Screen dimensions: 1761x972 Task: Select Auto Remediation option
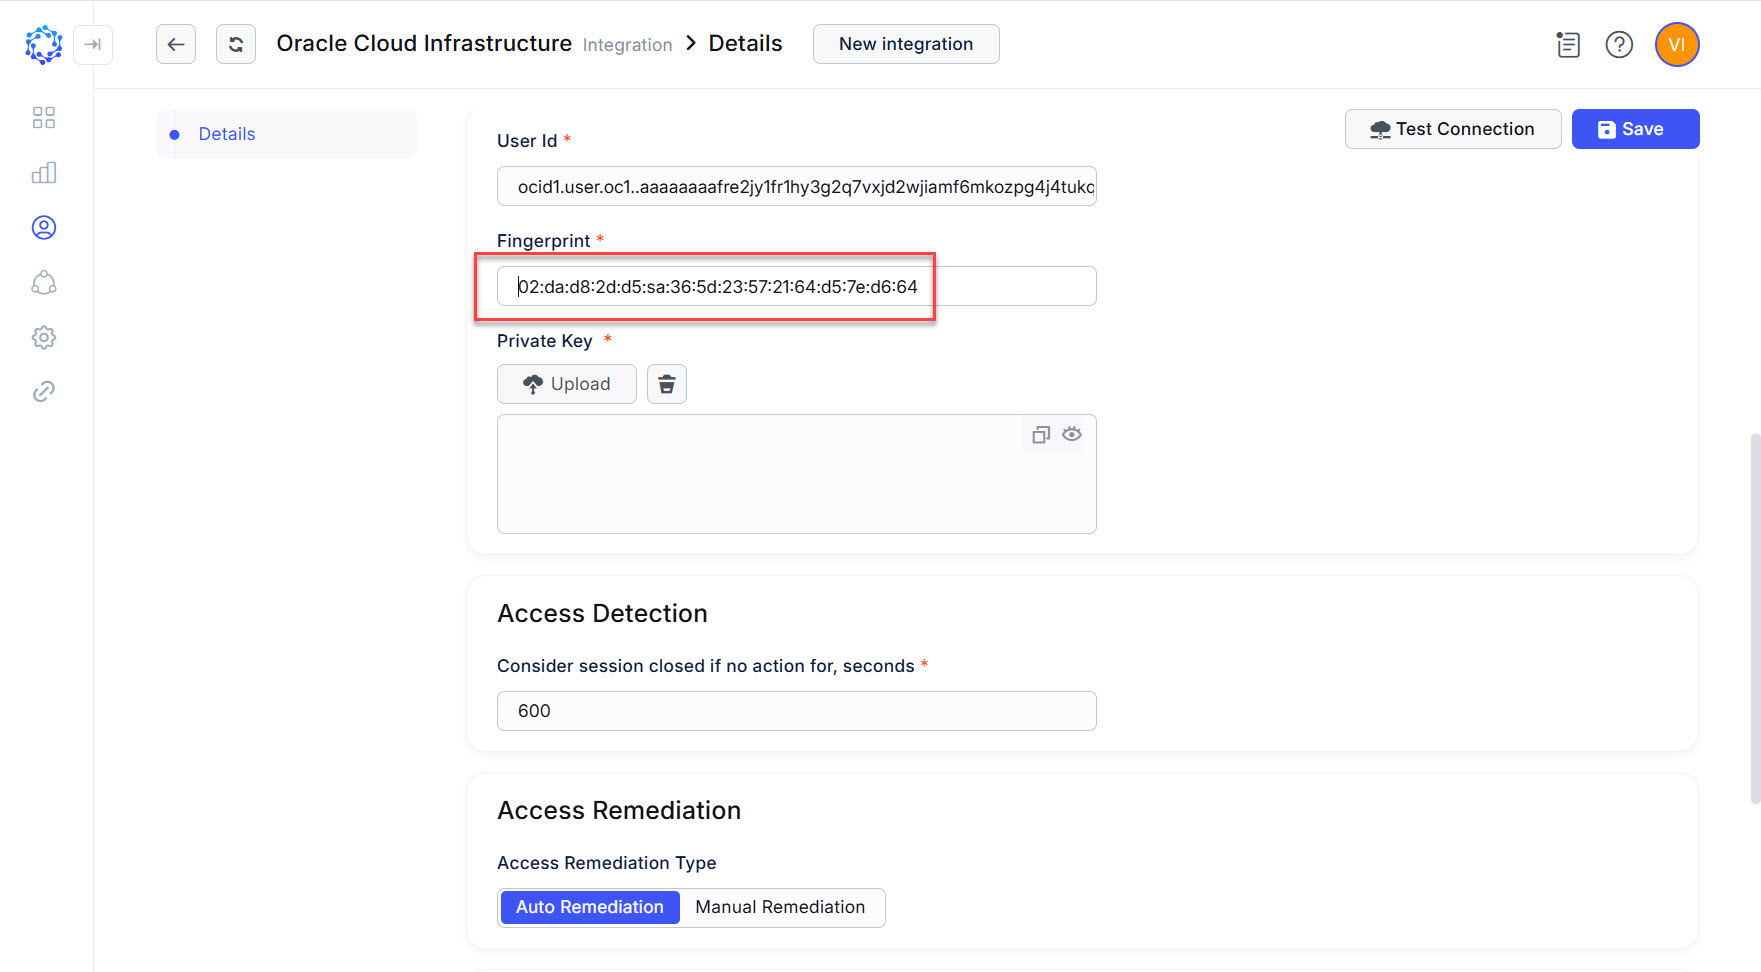(589, 907)
